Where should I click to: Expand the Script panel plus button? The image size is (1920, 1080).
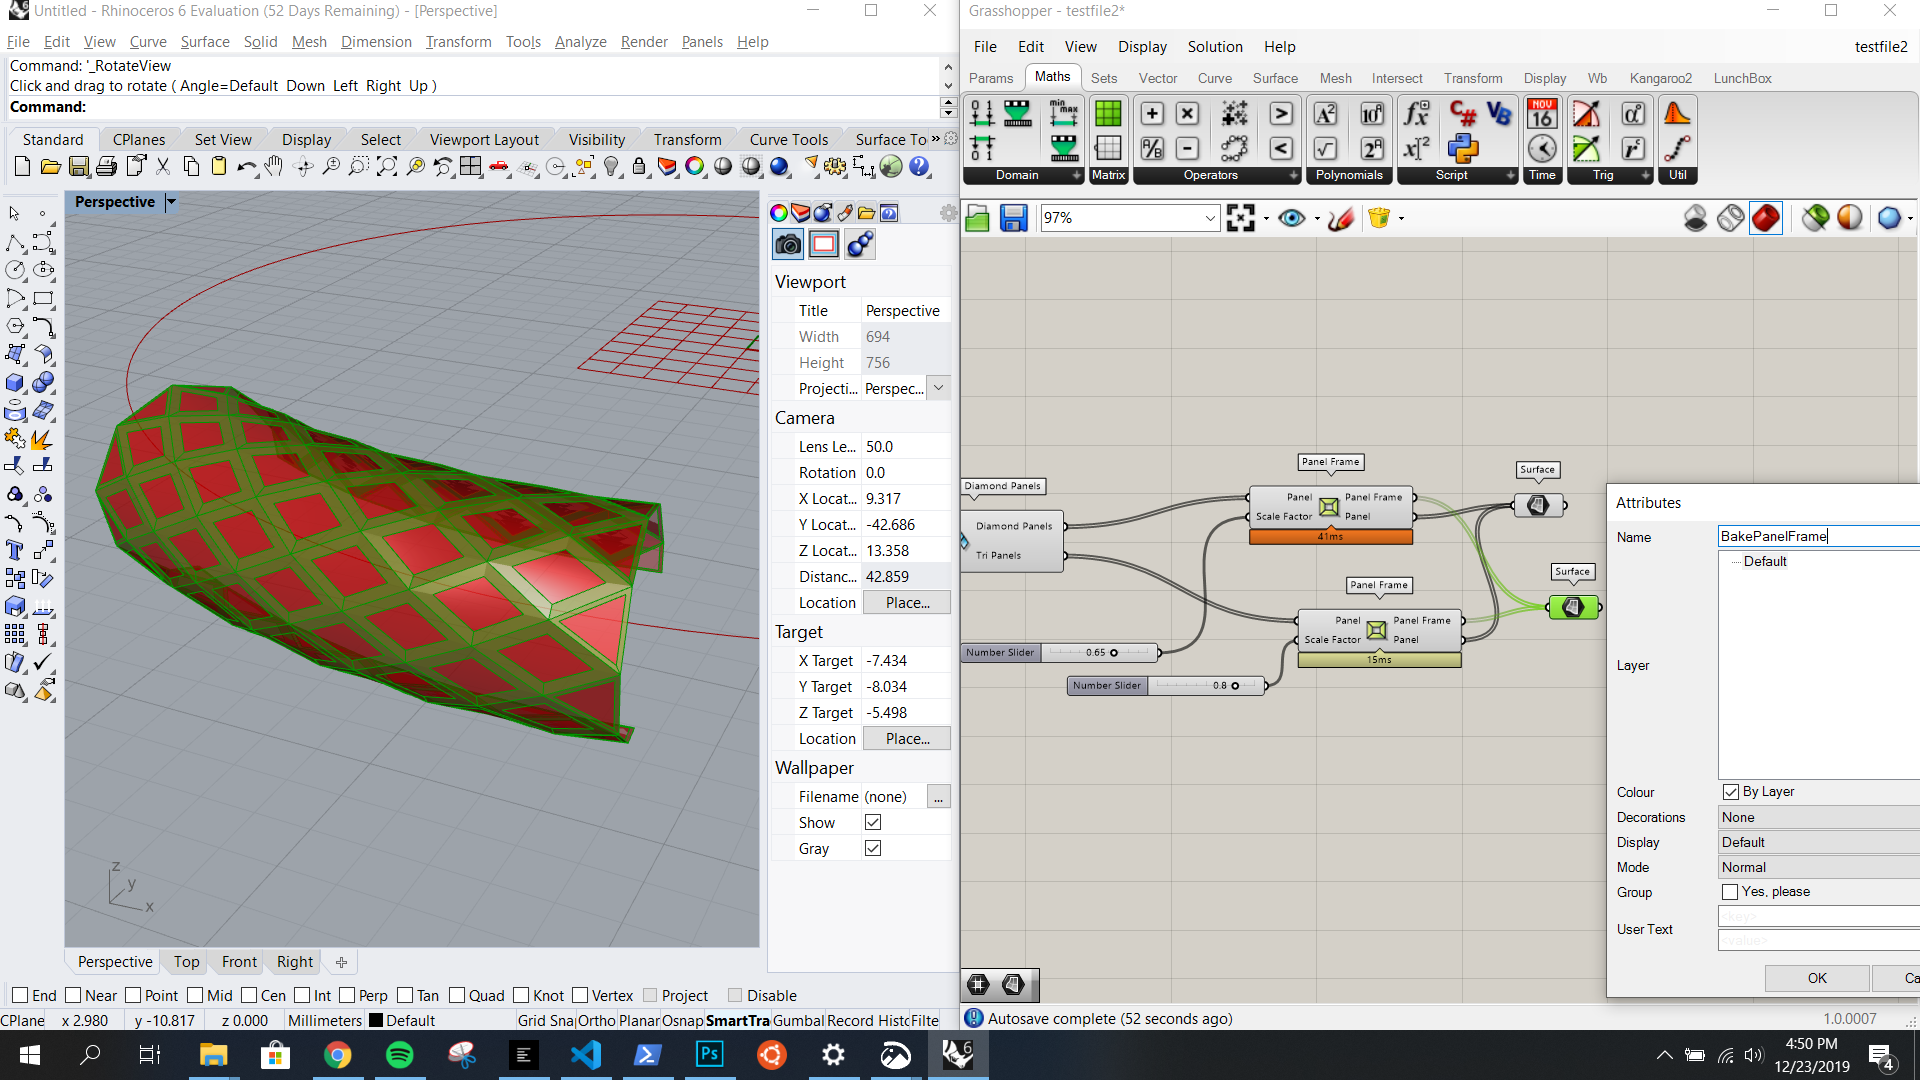pyautogui.click(x=1510, y=175)
